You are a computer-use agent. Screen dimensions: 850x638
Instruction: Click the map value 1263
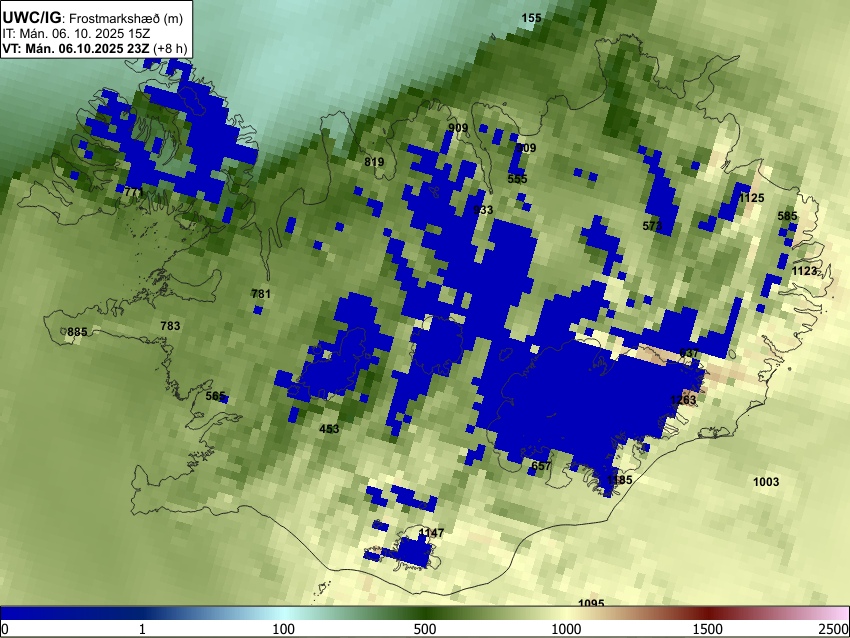pos(683,400)
